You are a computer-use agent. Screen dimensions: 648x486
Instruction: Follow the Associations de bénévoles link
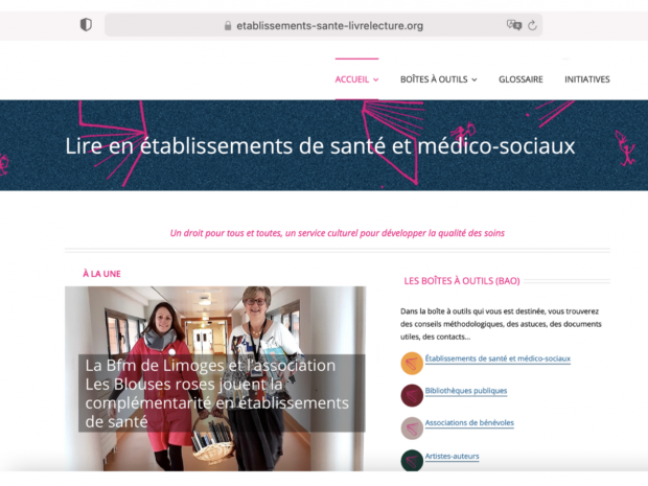click(469, 423)
